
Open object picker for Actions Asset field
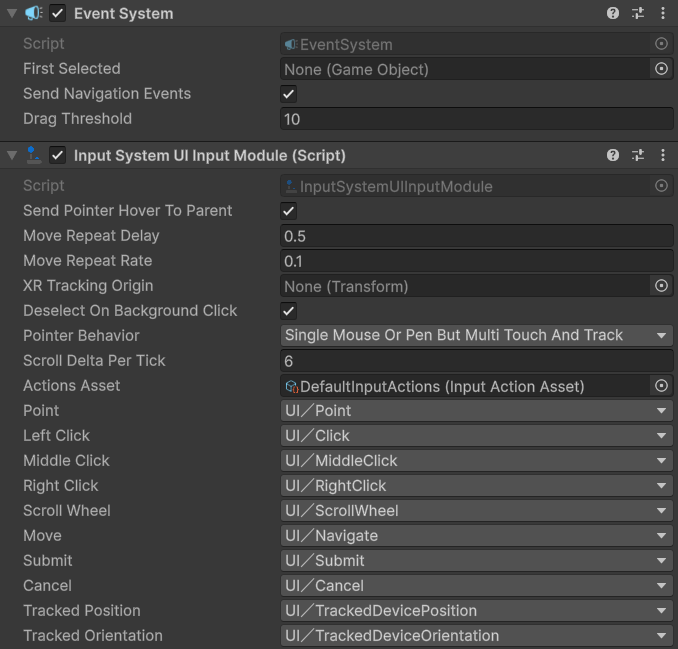click(x=661, y=386)
